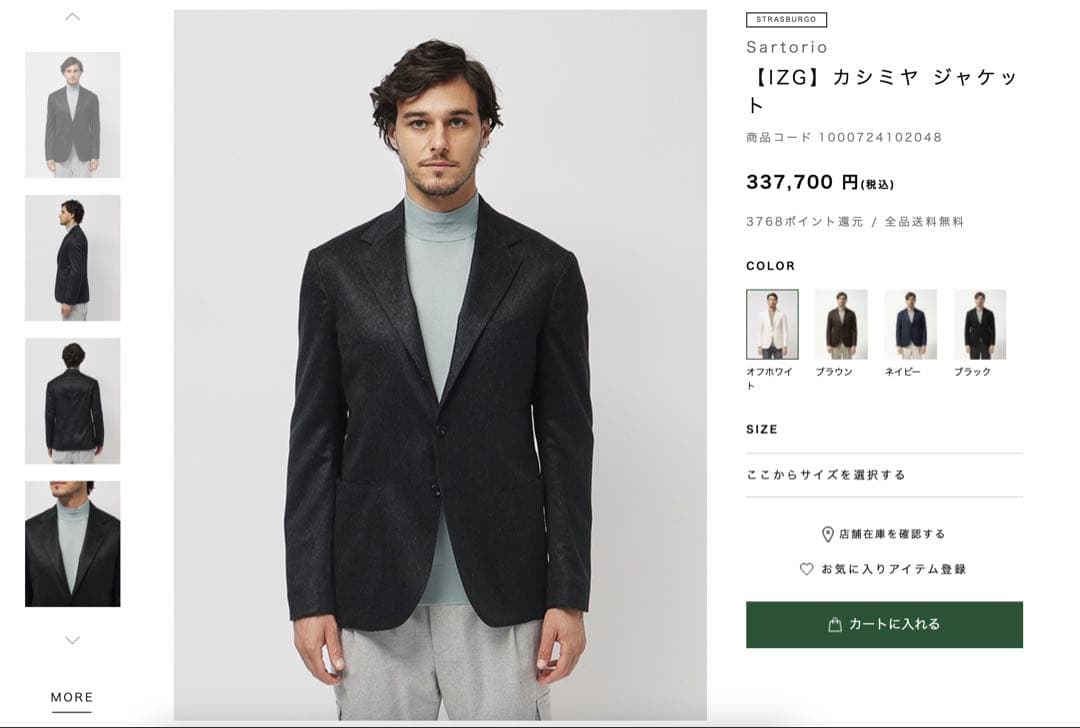Click the heart favorite icon

pos(806,569)
